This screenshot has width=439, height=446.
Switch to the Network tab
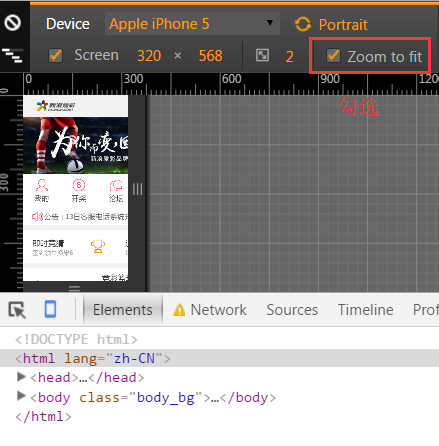(x=218, y=310)
